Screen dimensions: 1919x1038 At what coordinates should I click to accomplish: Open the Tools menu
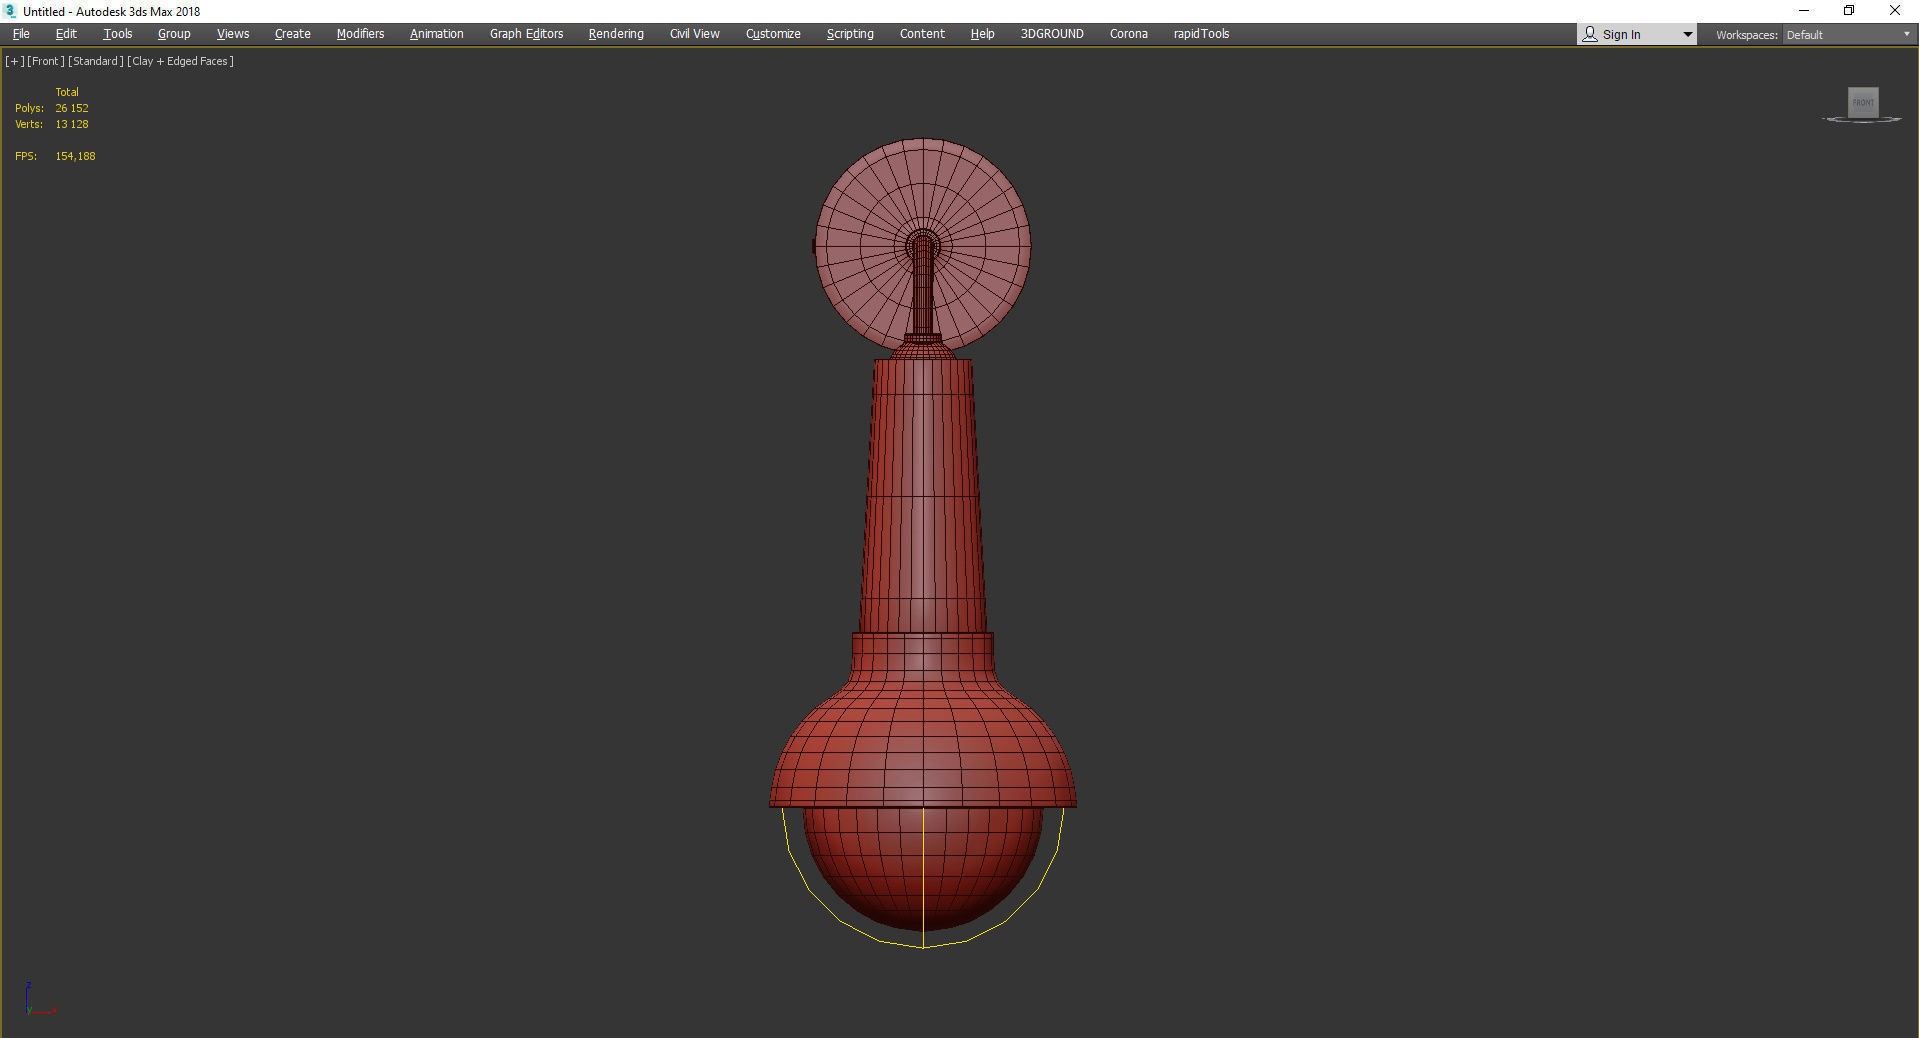(118, 34)
